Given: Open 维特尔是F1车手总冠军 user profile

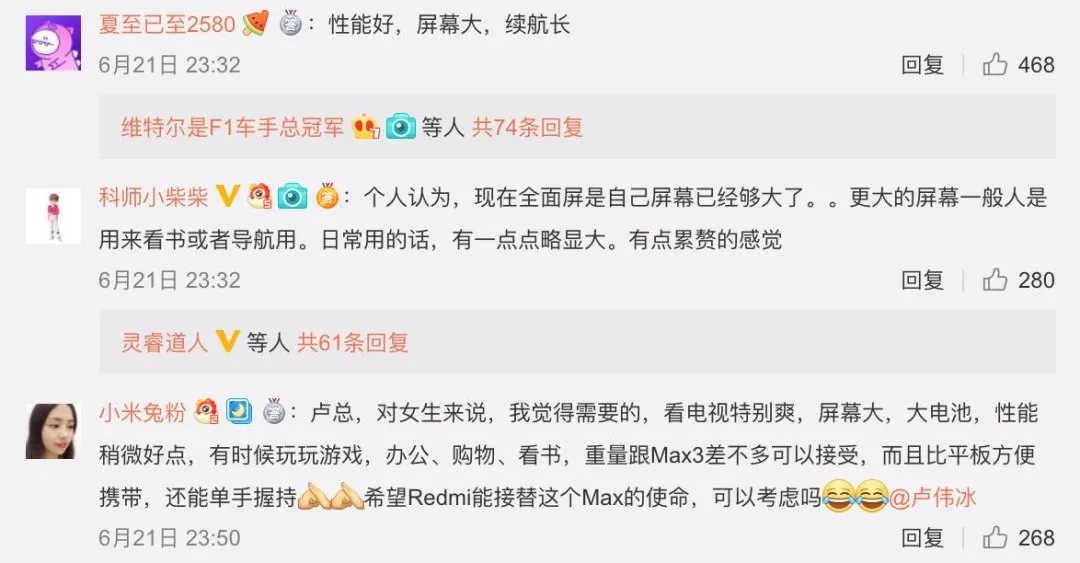Looking at the screenshot, I should pos(232,127).
